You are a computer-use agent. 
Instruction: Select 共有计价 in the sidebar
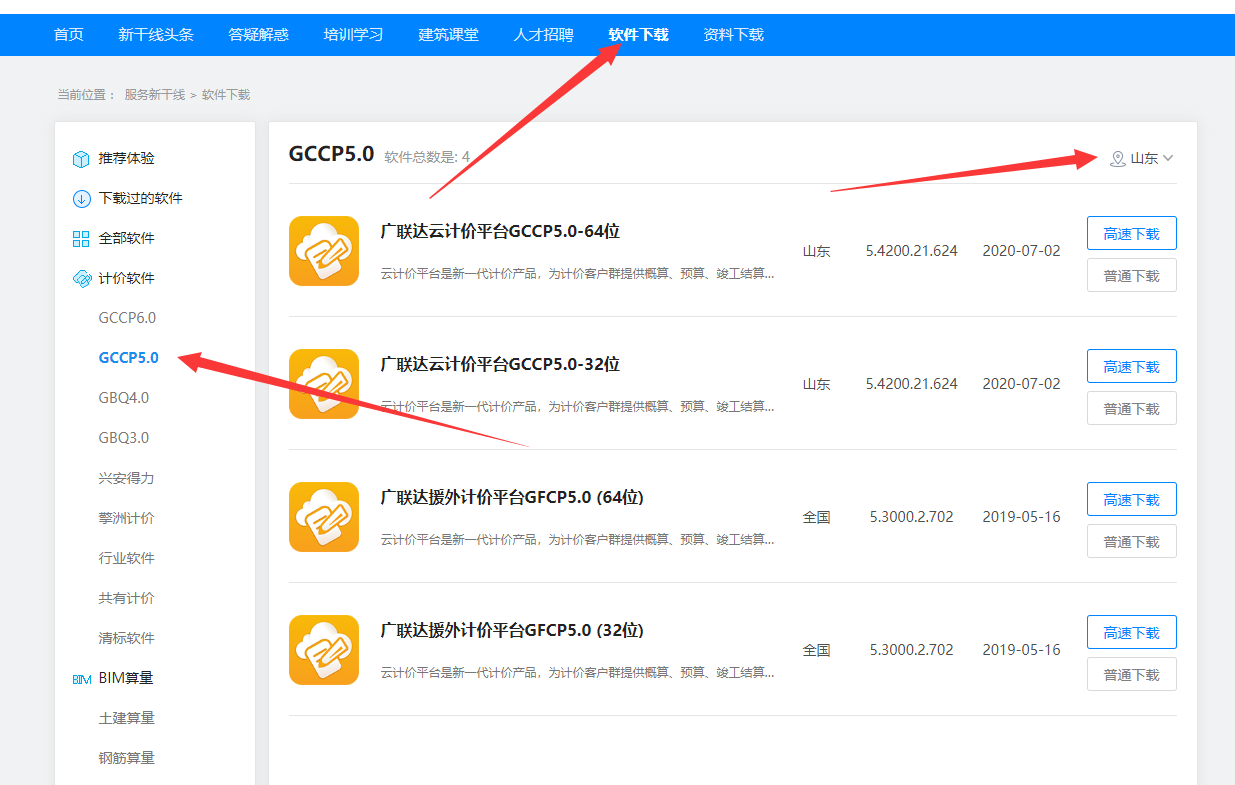[x=127, y=598]
